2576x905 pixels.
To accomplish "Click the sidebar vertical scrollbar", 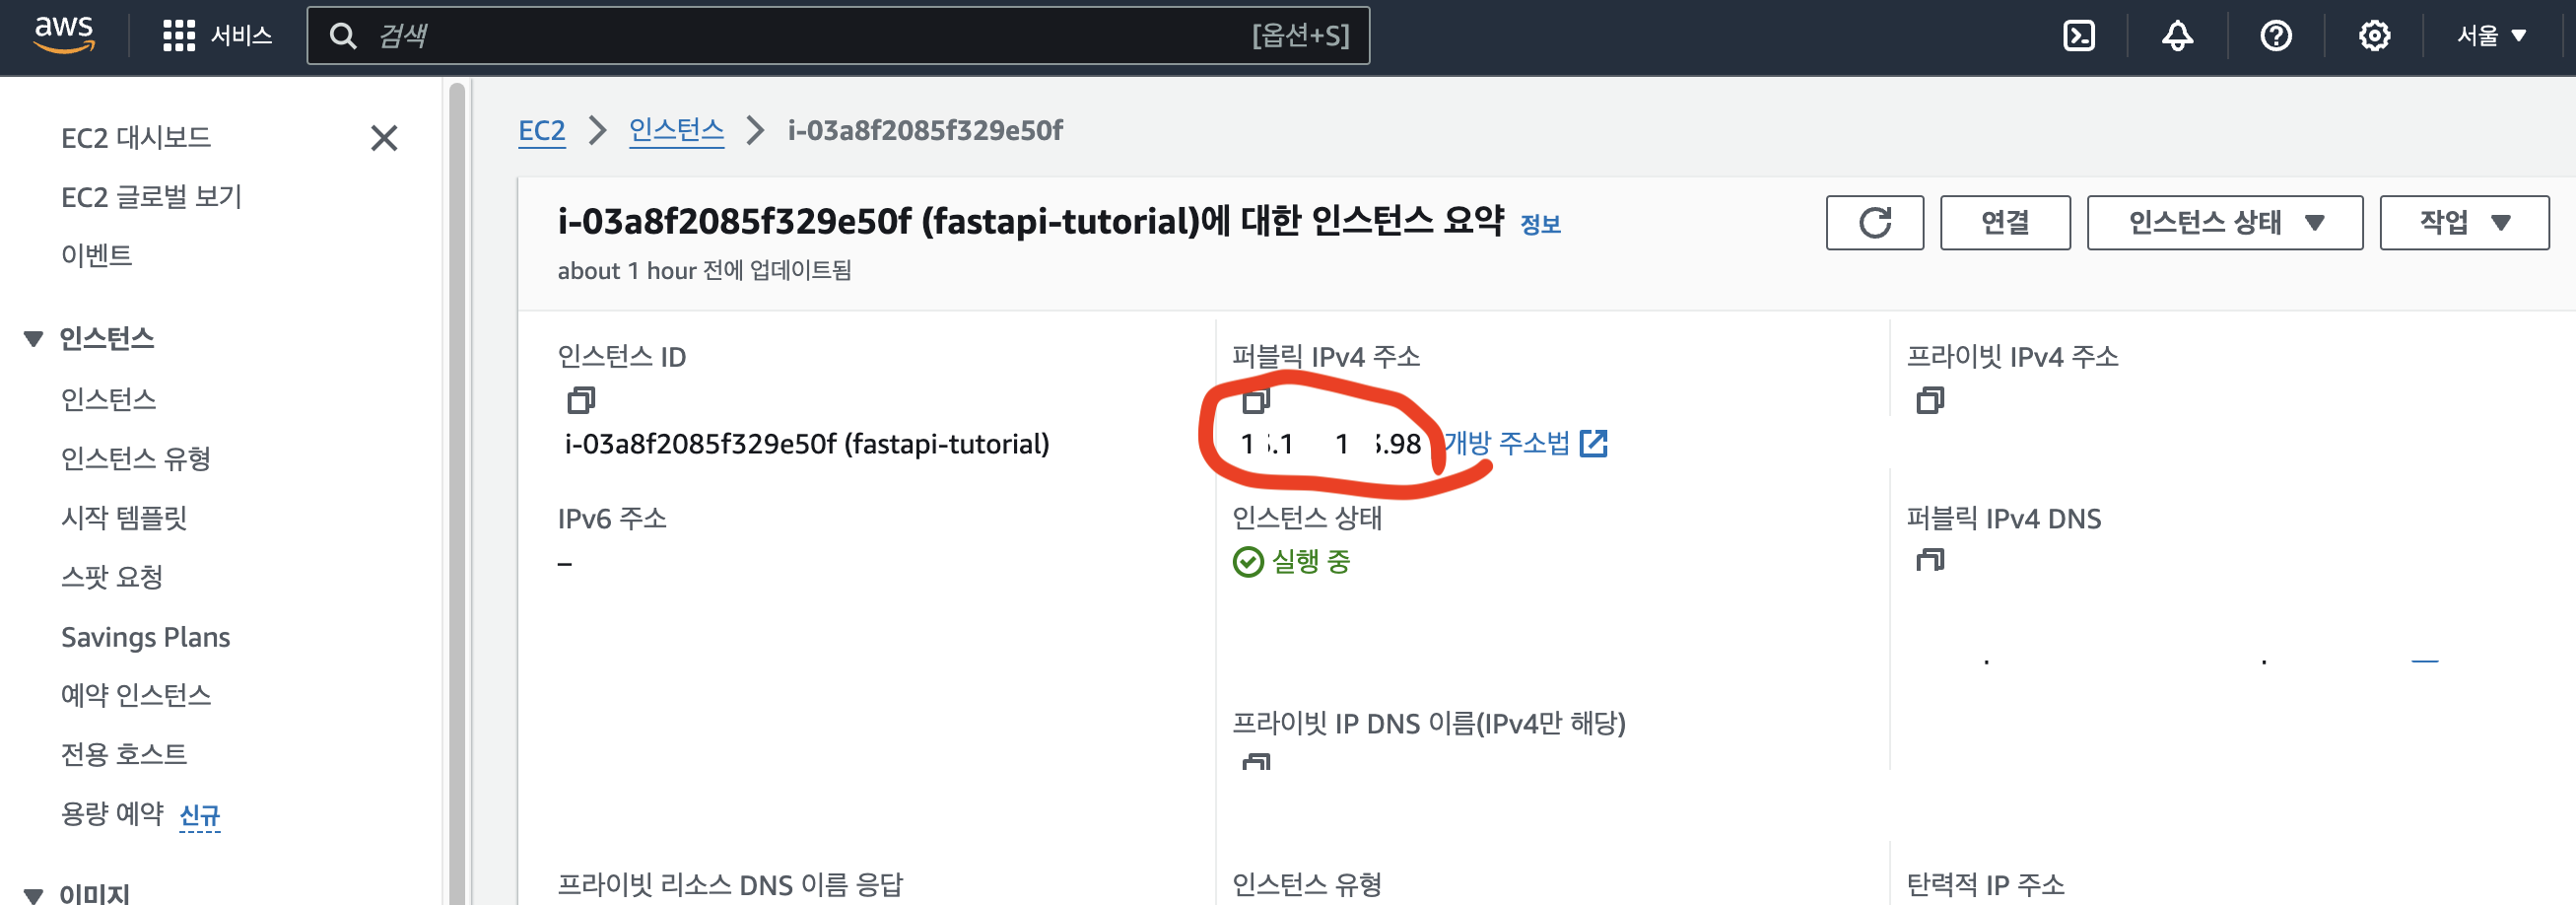I will pyautogui.click(x=457, y=493).
